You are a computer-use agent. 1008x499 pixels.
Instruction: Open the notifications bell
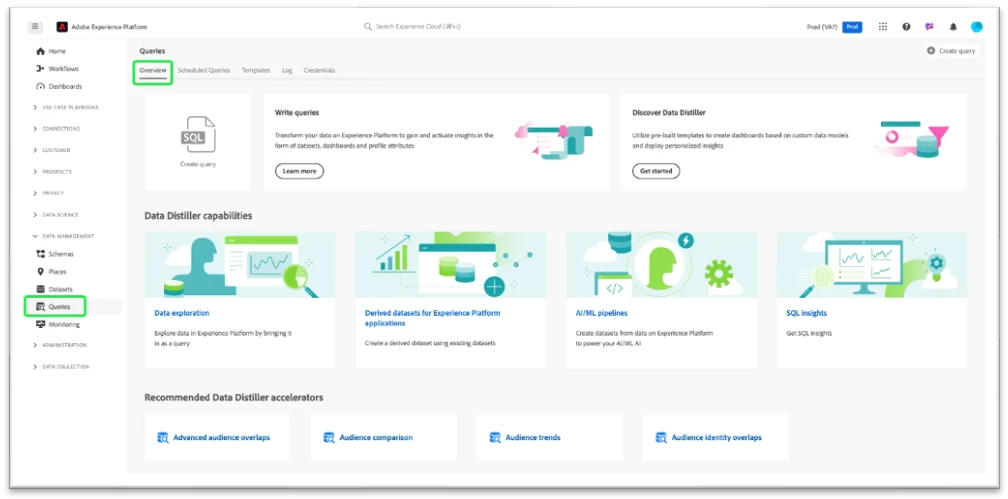(953, 26)
